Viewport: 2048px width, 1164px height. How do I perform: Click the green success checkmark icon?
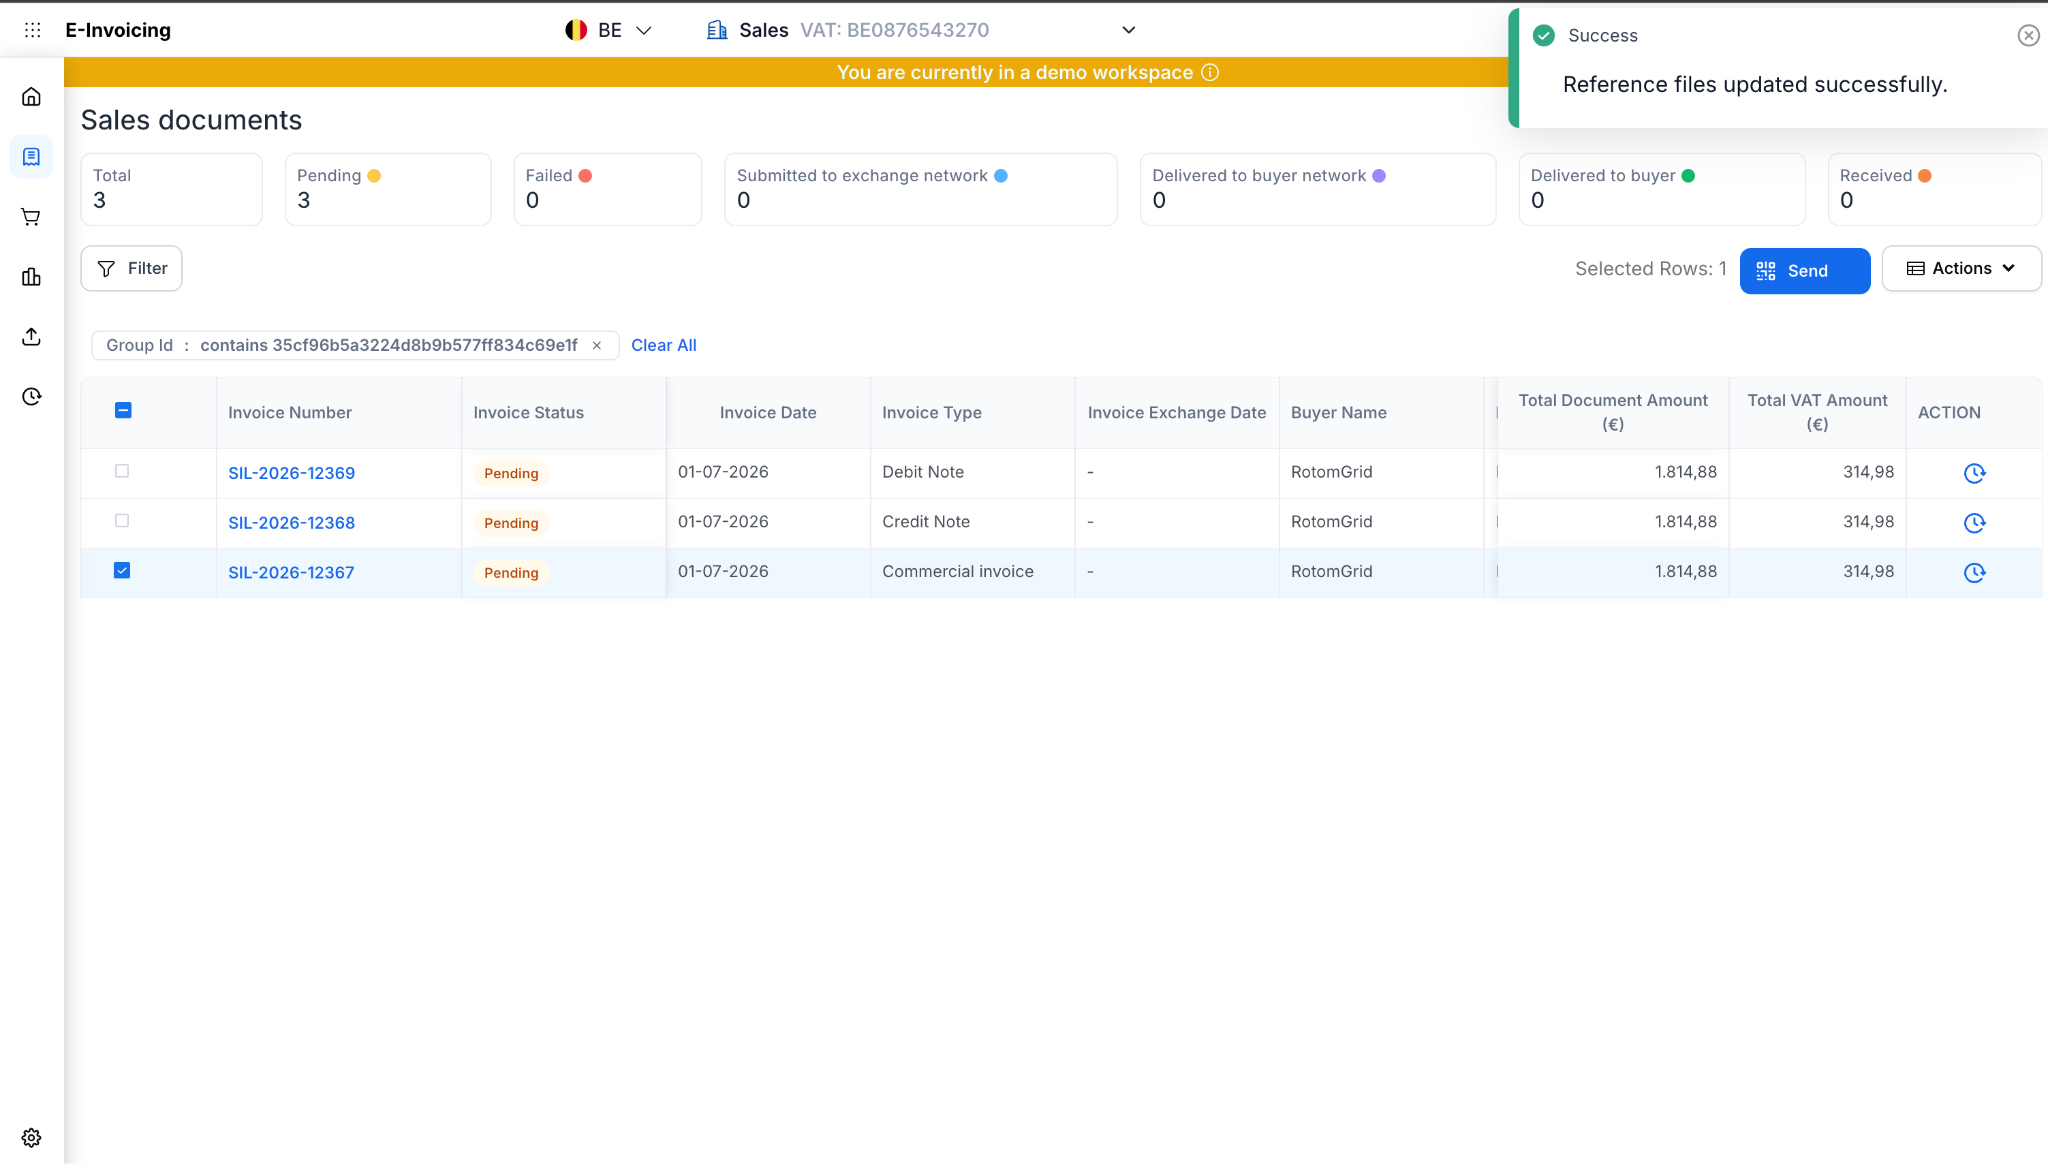[1544, 36]
